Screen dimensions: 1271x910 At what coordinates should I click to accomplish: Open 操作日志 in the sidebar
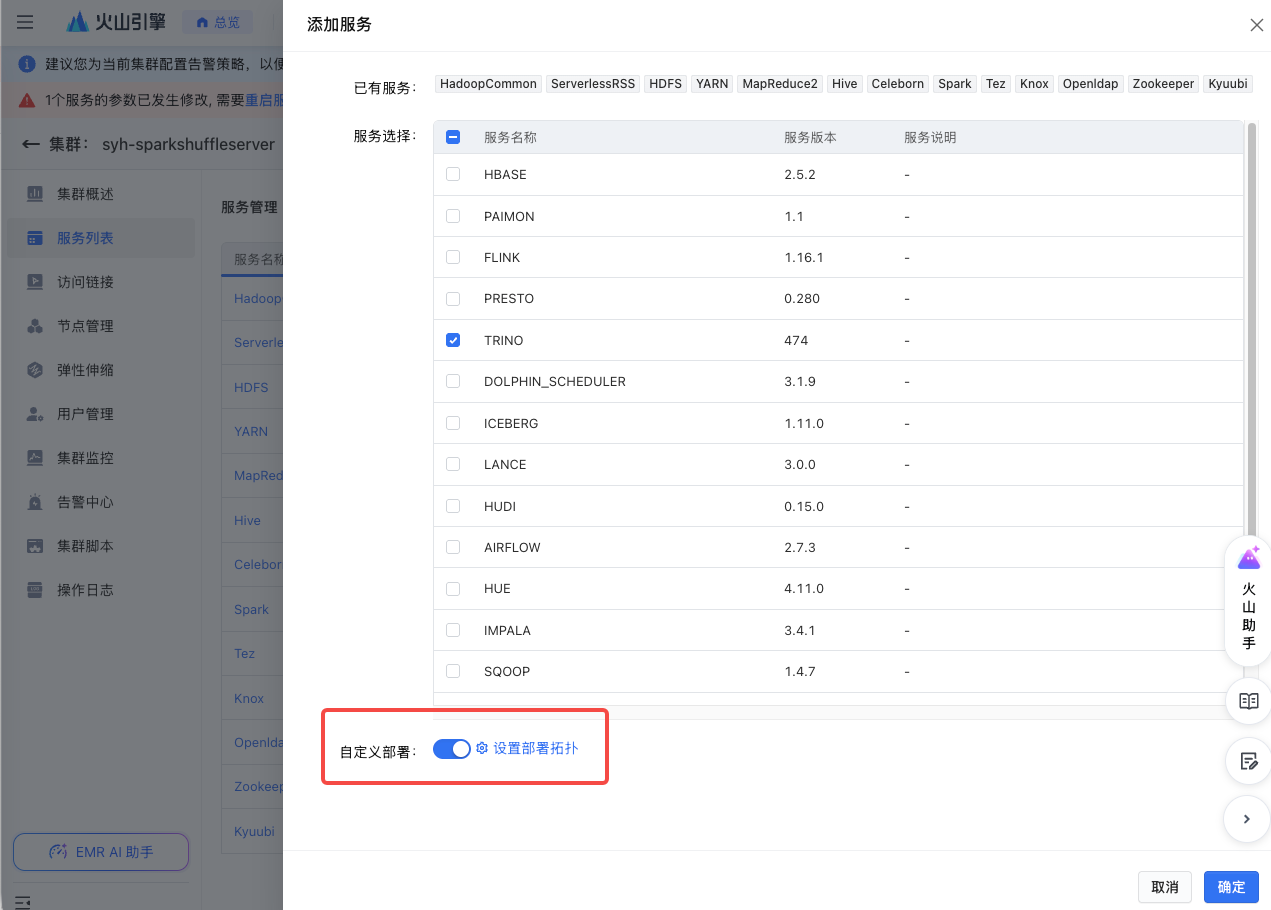101,590
